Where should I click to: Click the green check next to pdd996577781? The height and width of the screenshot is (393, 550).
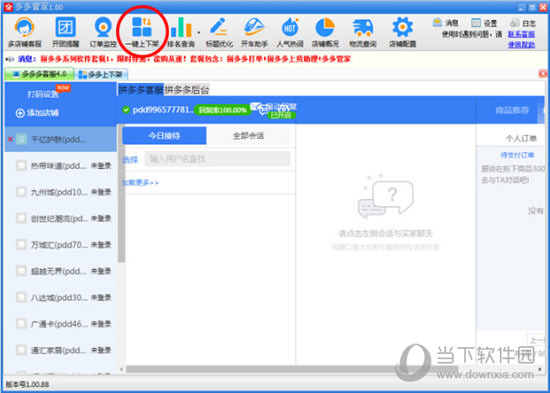click(x=126, y=110)
